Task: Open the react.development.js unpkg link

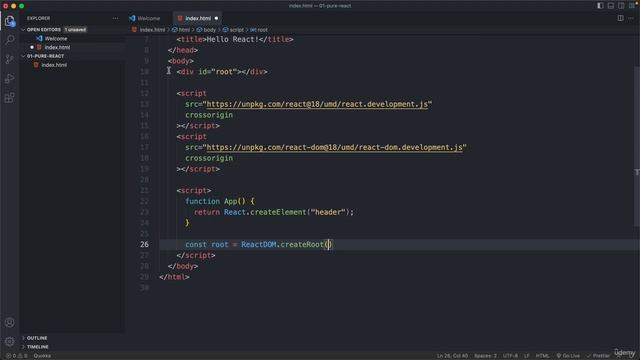Action: coord(317,104)
